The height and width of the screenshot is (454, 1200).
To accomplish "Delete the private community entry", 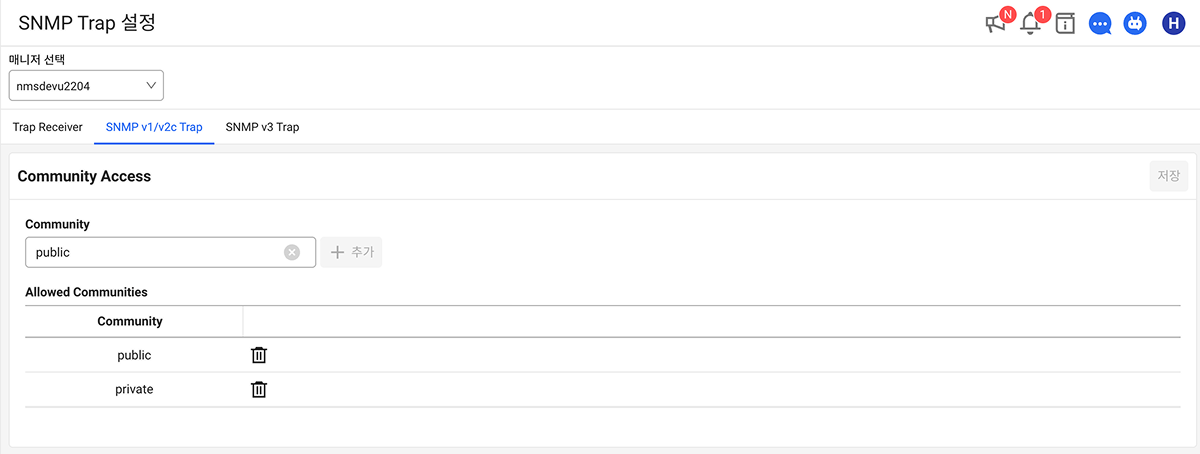I will coord(259,389).
